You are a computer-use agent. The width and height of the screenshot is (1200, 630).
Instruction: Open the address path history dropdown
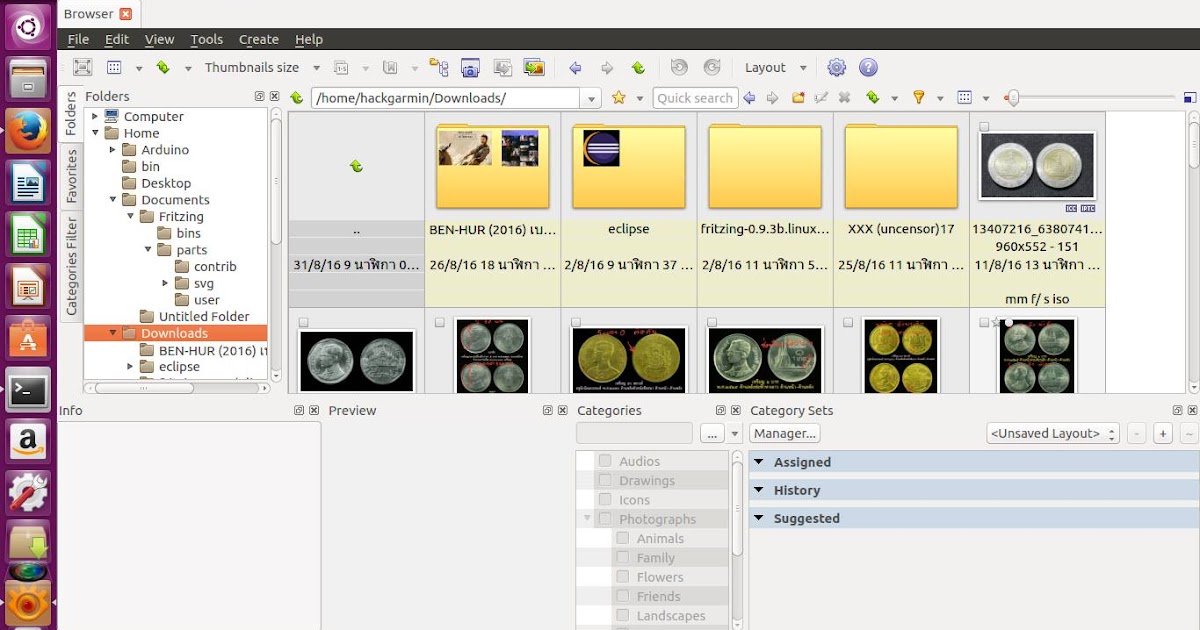(x=591, y=98)
